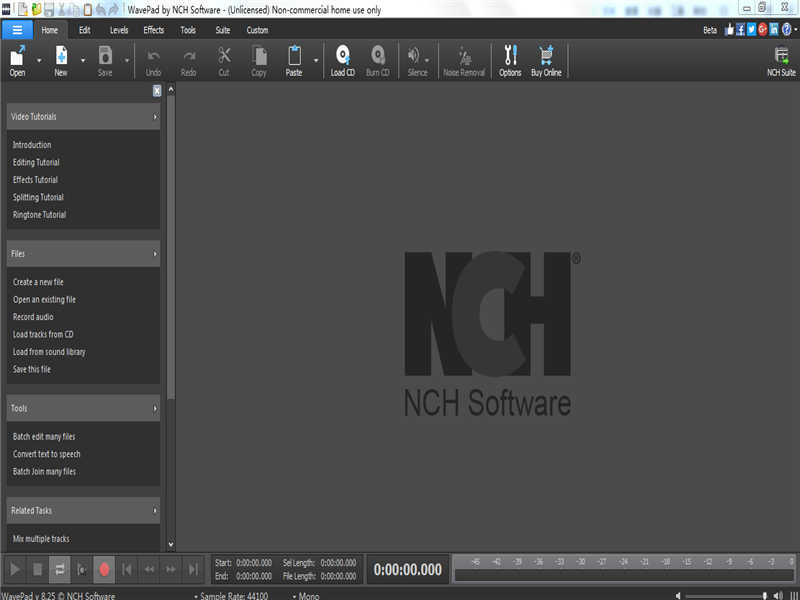Start playback with the Play button
Image resolution: width=800 pixels, height=600 pixels.
[x=15, y=569]
